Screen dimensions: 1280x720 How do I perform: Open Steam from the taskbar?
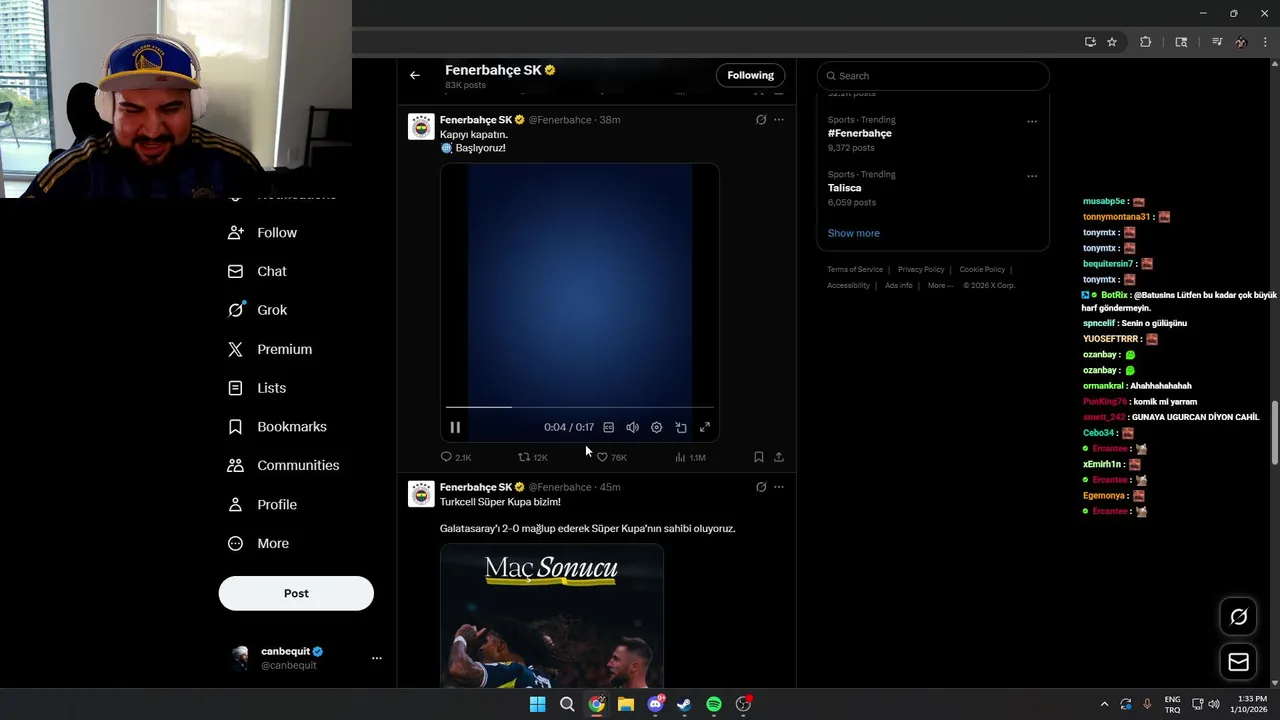[684, 704]
